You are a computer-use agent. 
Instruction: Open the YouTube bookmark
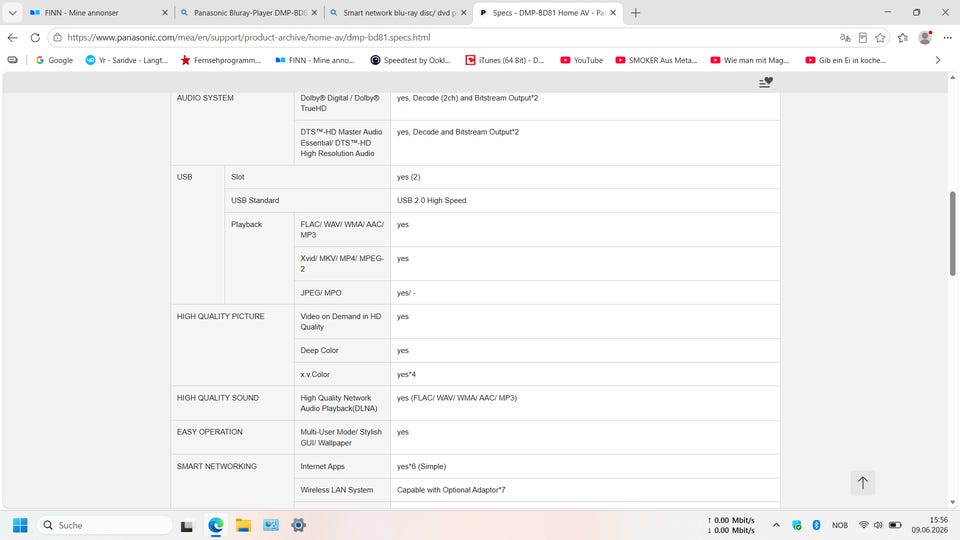click(x=582, y=60)
